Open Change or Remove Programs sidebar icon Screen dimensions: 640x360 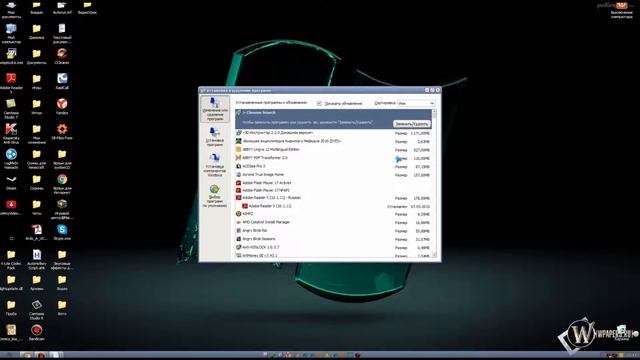[x=215, y=109]
